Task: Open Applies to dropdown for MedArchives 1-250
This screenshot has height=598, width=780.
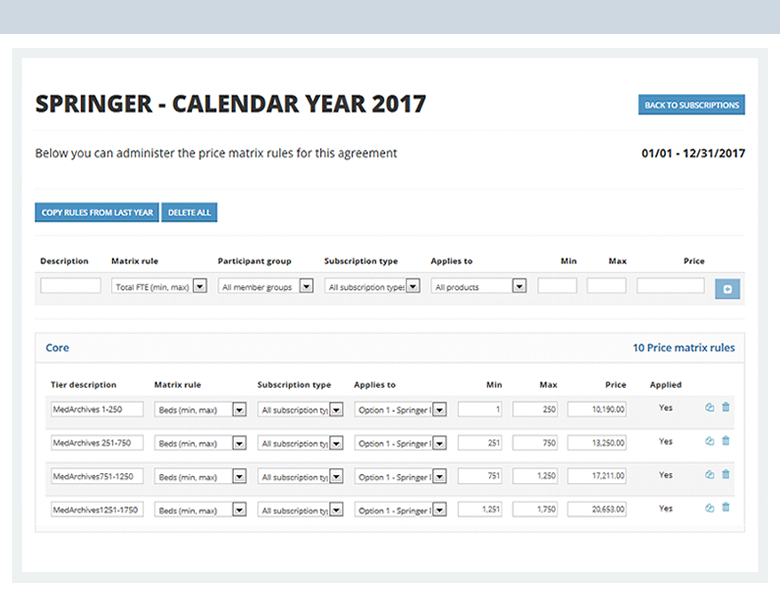Action: (400, 409)
